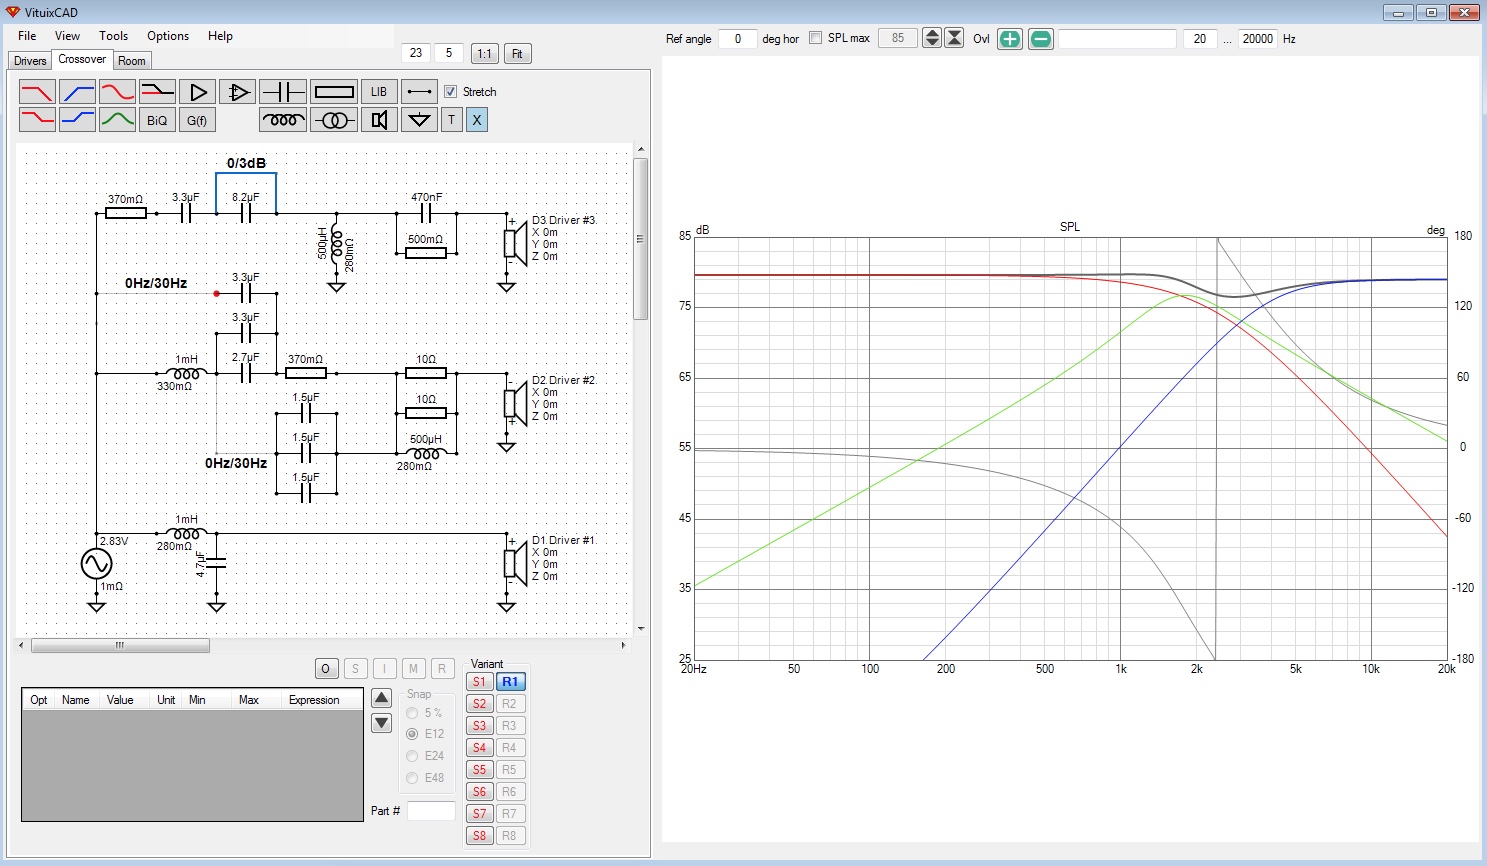
Task: Select the 2.83V generator source symbol
Action: [x=97, y=564]
